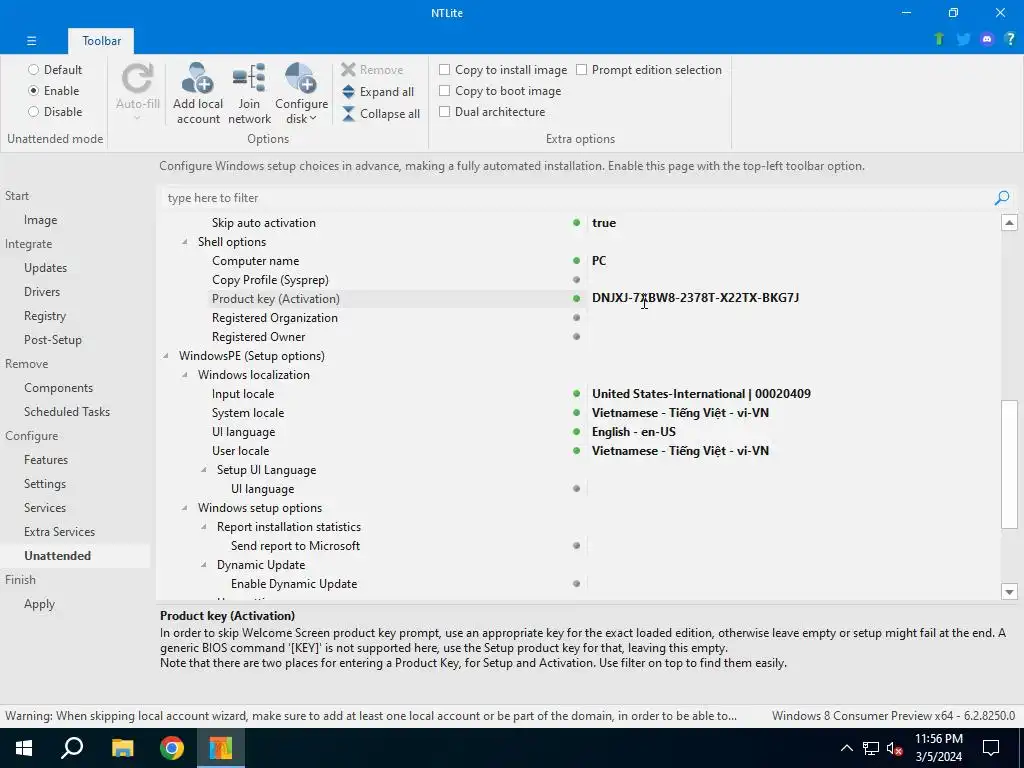Add local account
Screen dimensions: 1024x768
coord(198,93)
